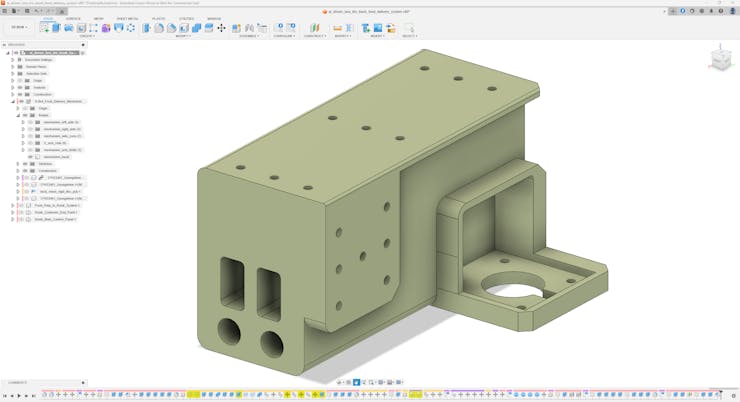Click the Create Sketch tool icon
Viewport: 740px width, 402px height.
pyautogui.click(x=45, y=28)
